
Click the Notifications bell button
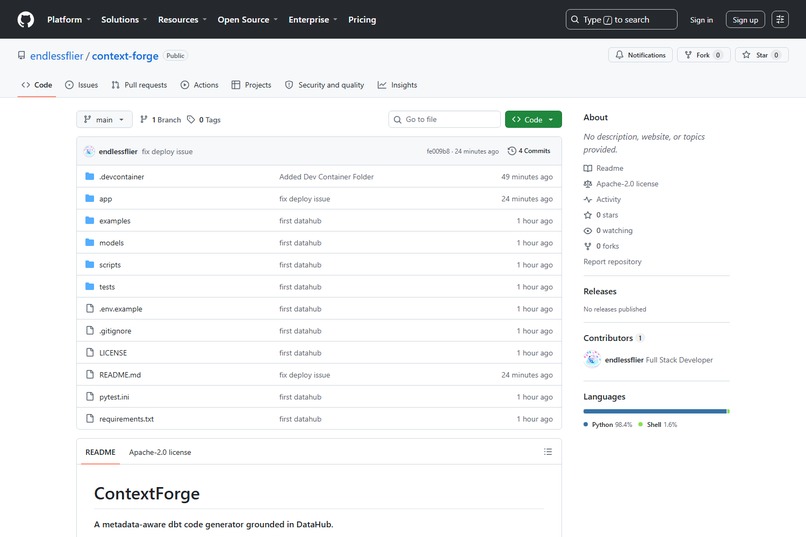pos(640,55)
